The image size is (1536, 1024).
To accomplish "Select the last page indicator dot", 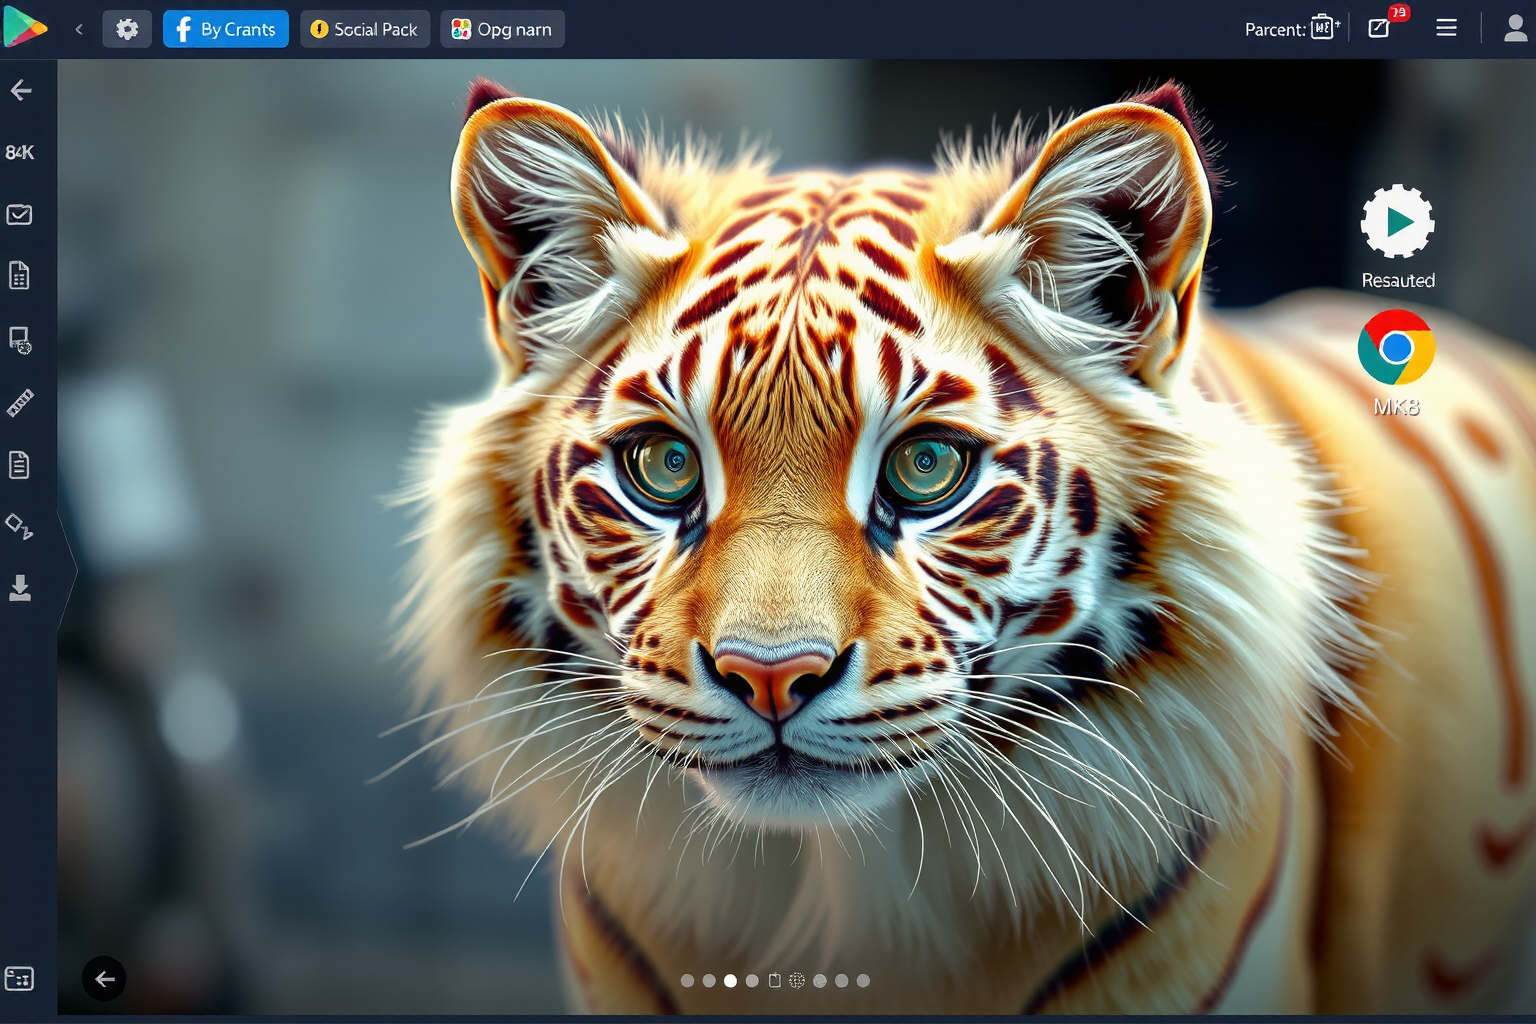I will (x=863, y=981).
